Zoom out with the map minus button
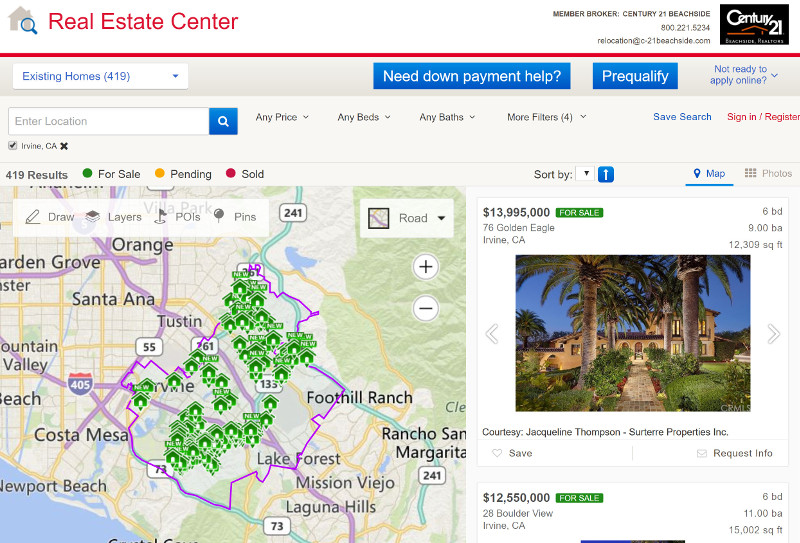The width and height of the screenshot is (800, 543). pyautogui.click(x=426, y=308)
